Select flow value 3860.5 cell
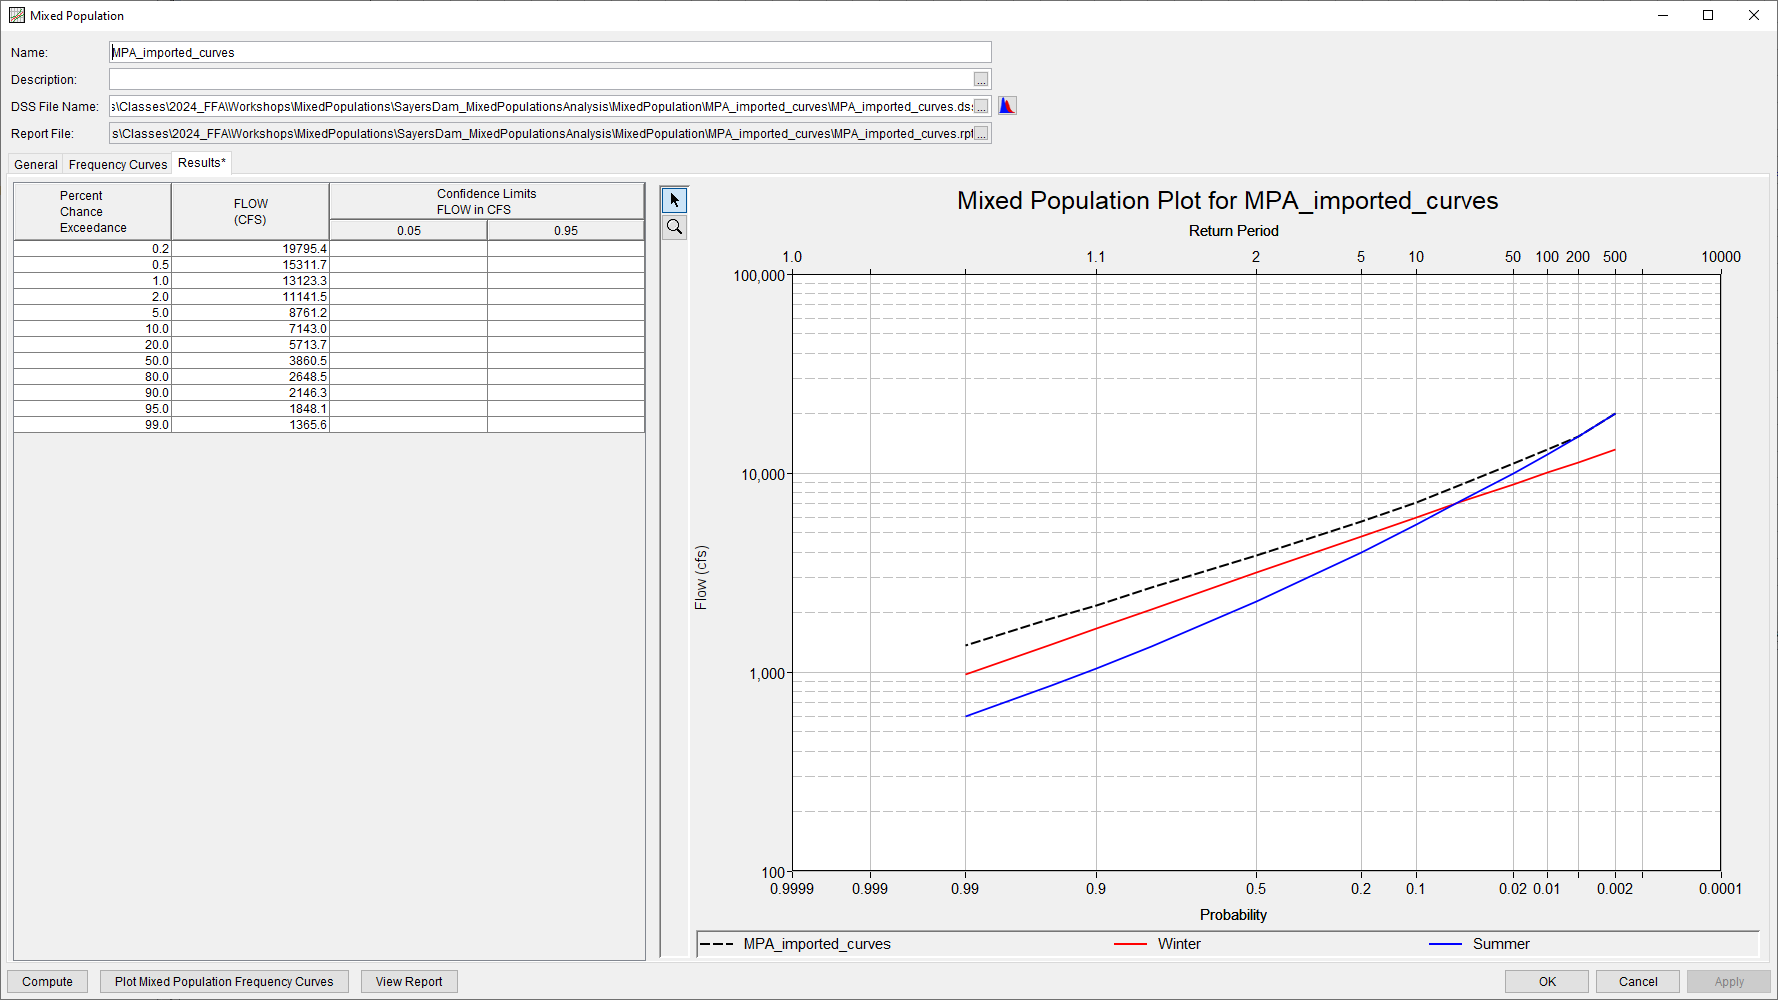 point(250,361)
